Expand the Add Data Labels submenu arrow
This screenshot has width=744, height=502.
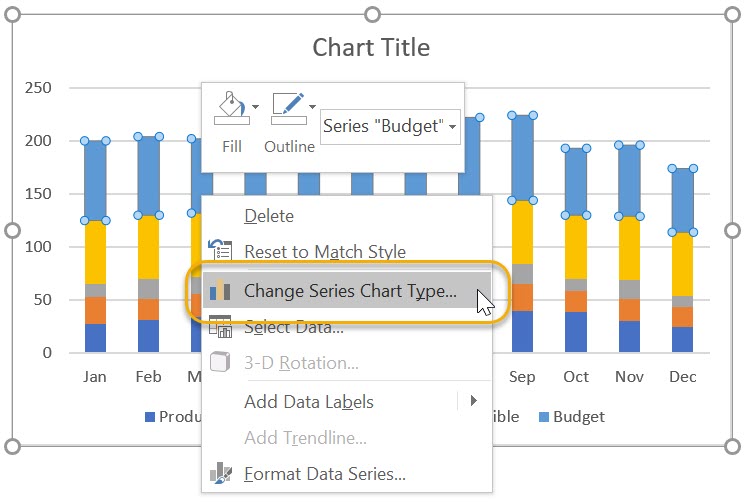(473, 401)
